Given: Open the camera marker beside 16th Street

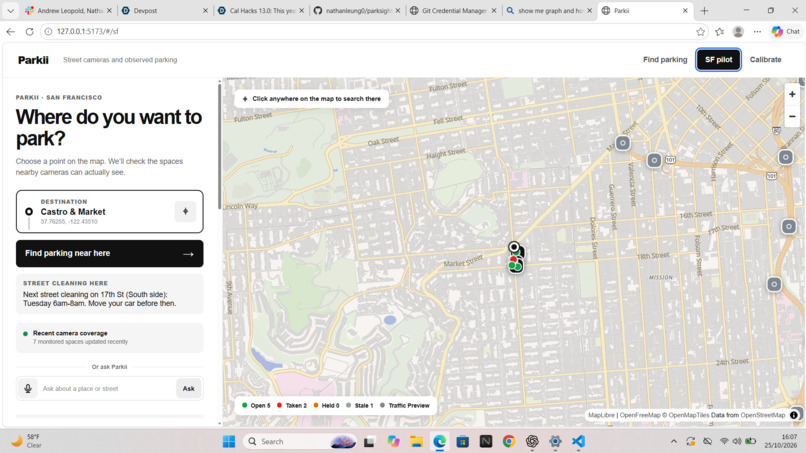Looking at the screenshot, I should pyautogui.click(x=789, y=226).
